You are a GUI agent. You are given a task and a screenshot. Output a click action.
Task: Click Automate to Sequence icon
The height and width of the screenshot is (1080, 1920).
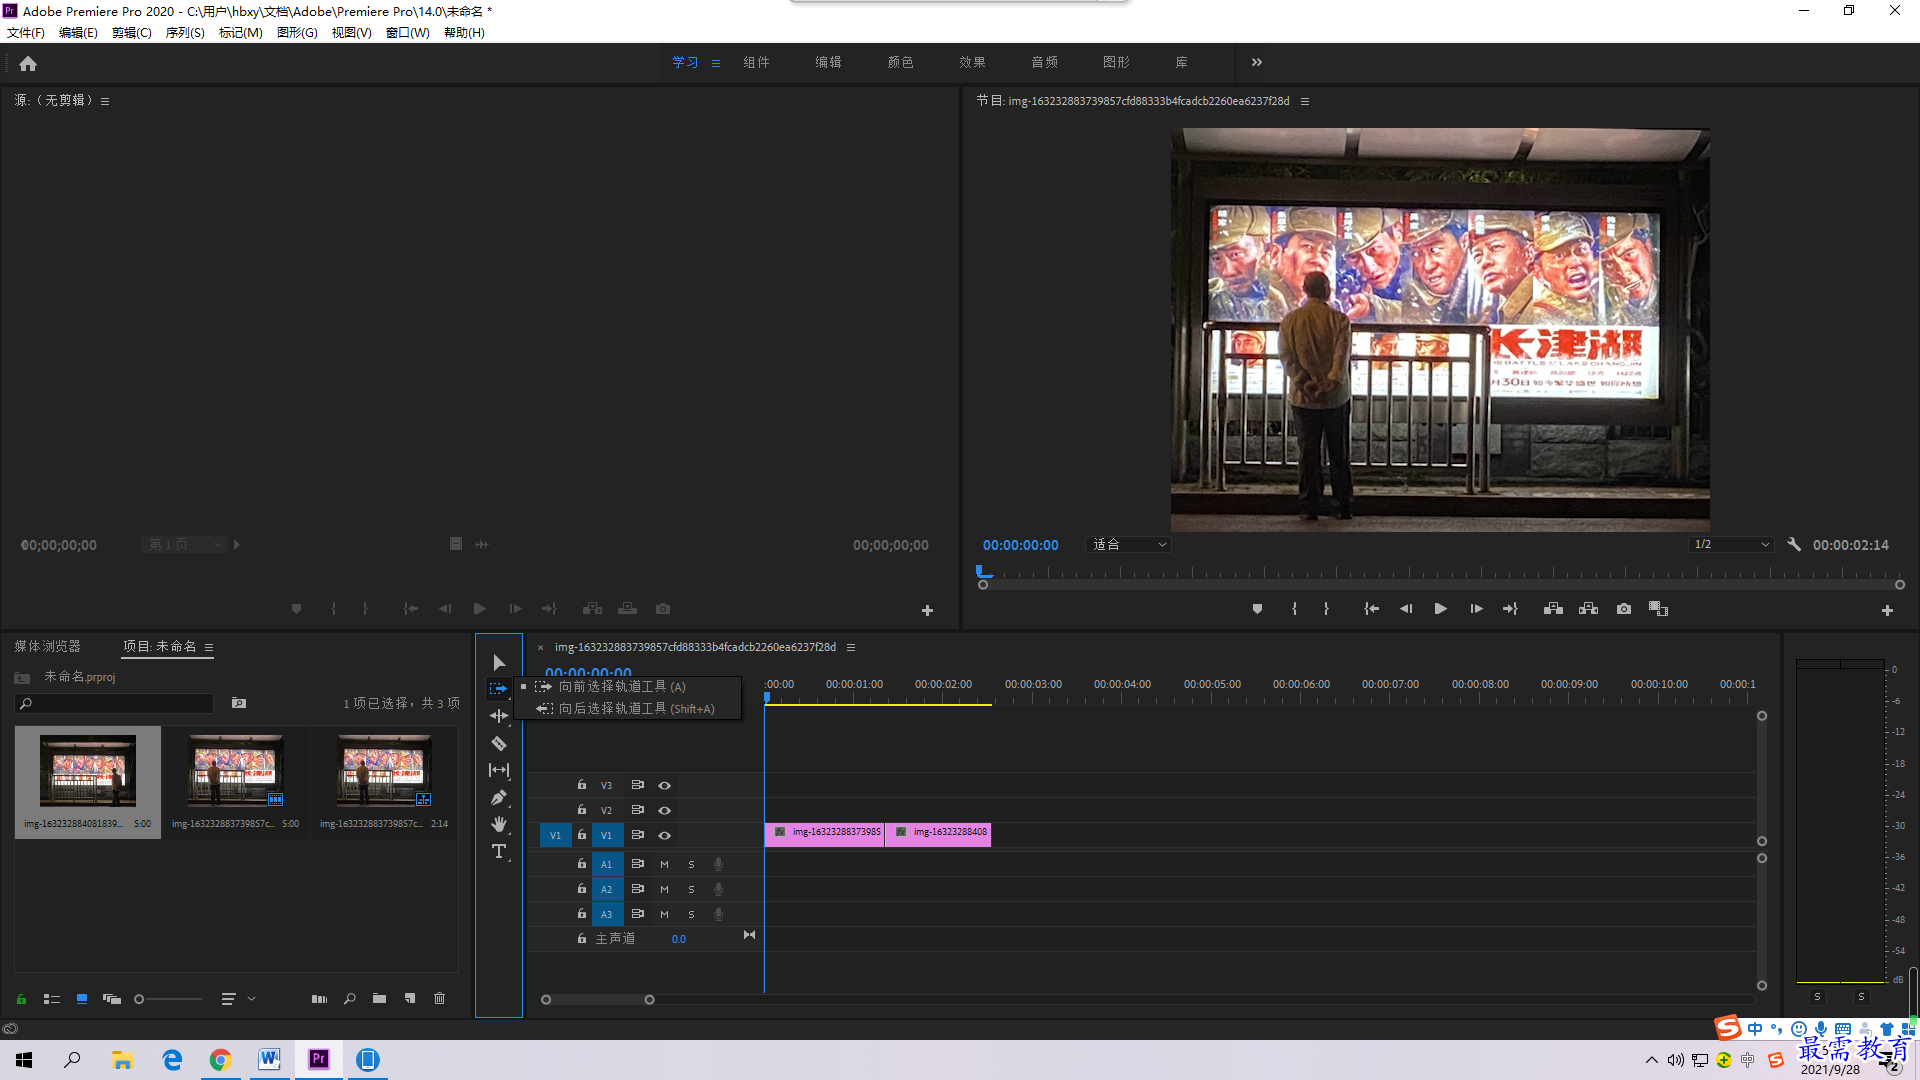(319, 998)
